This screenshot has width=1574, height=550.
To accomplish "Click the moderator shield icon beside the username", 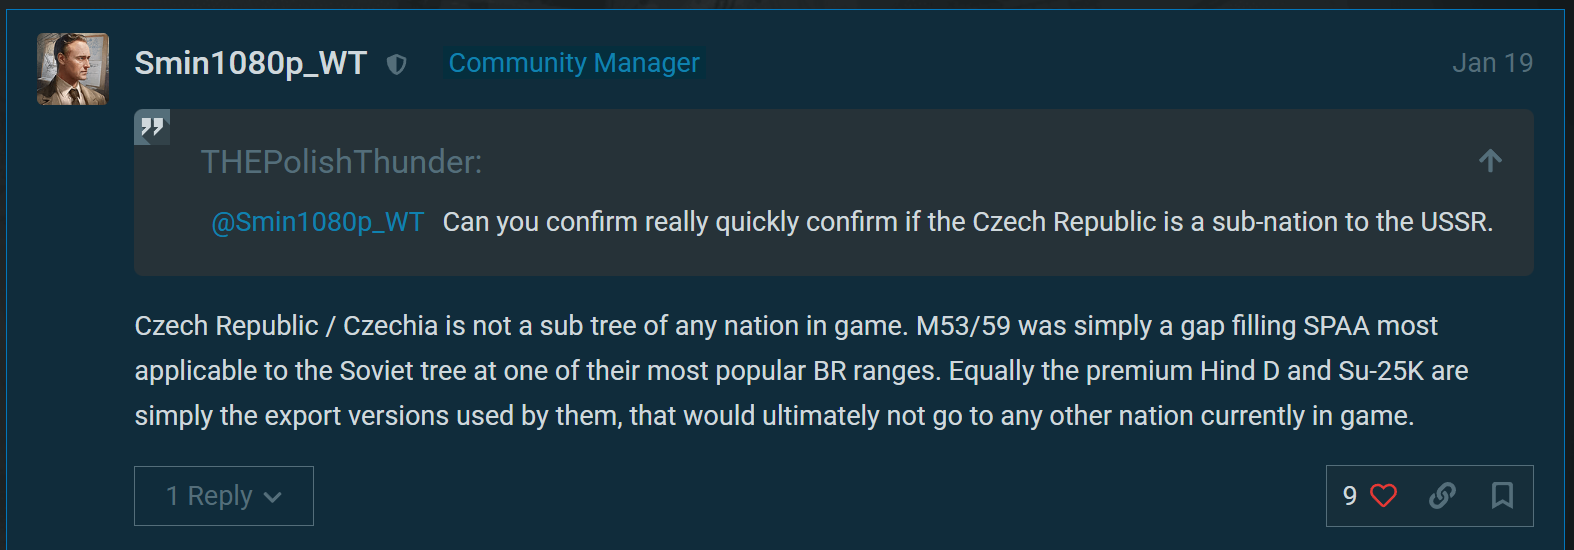I will pos(397,64).
